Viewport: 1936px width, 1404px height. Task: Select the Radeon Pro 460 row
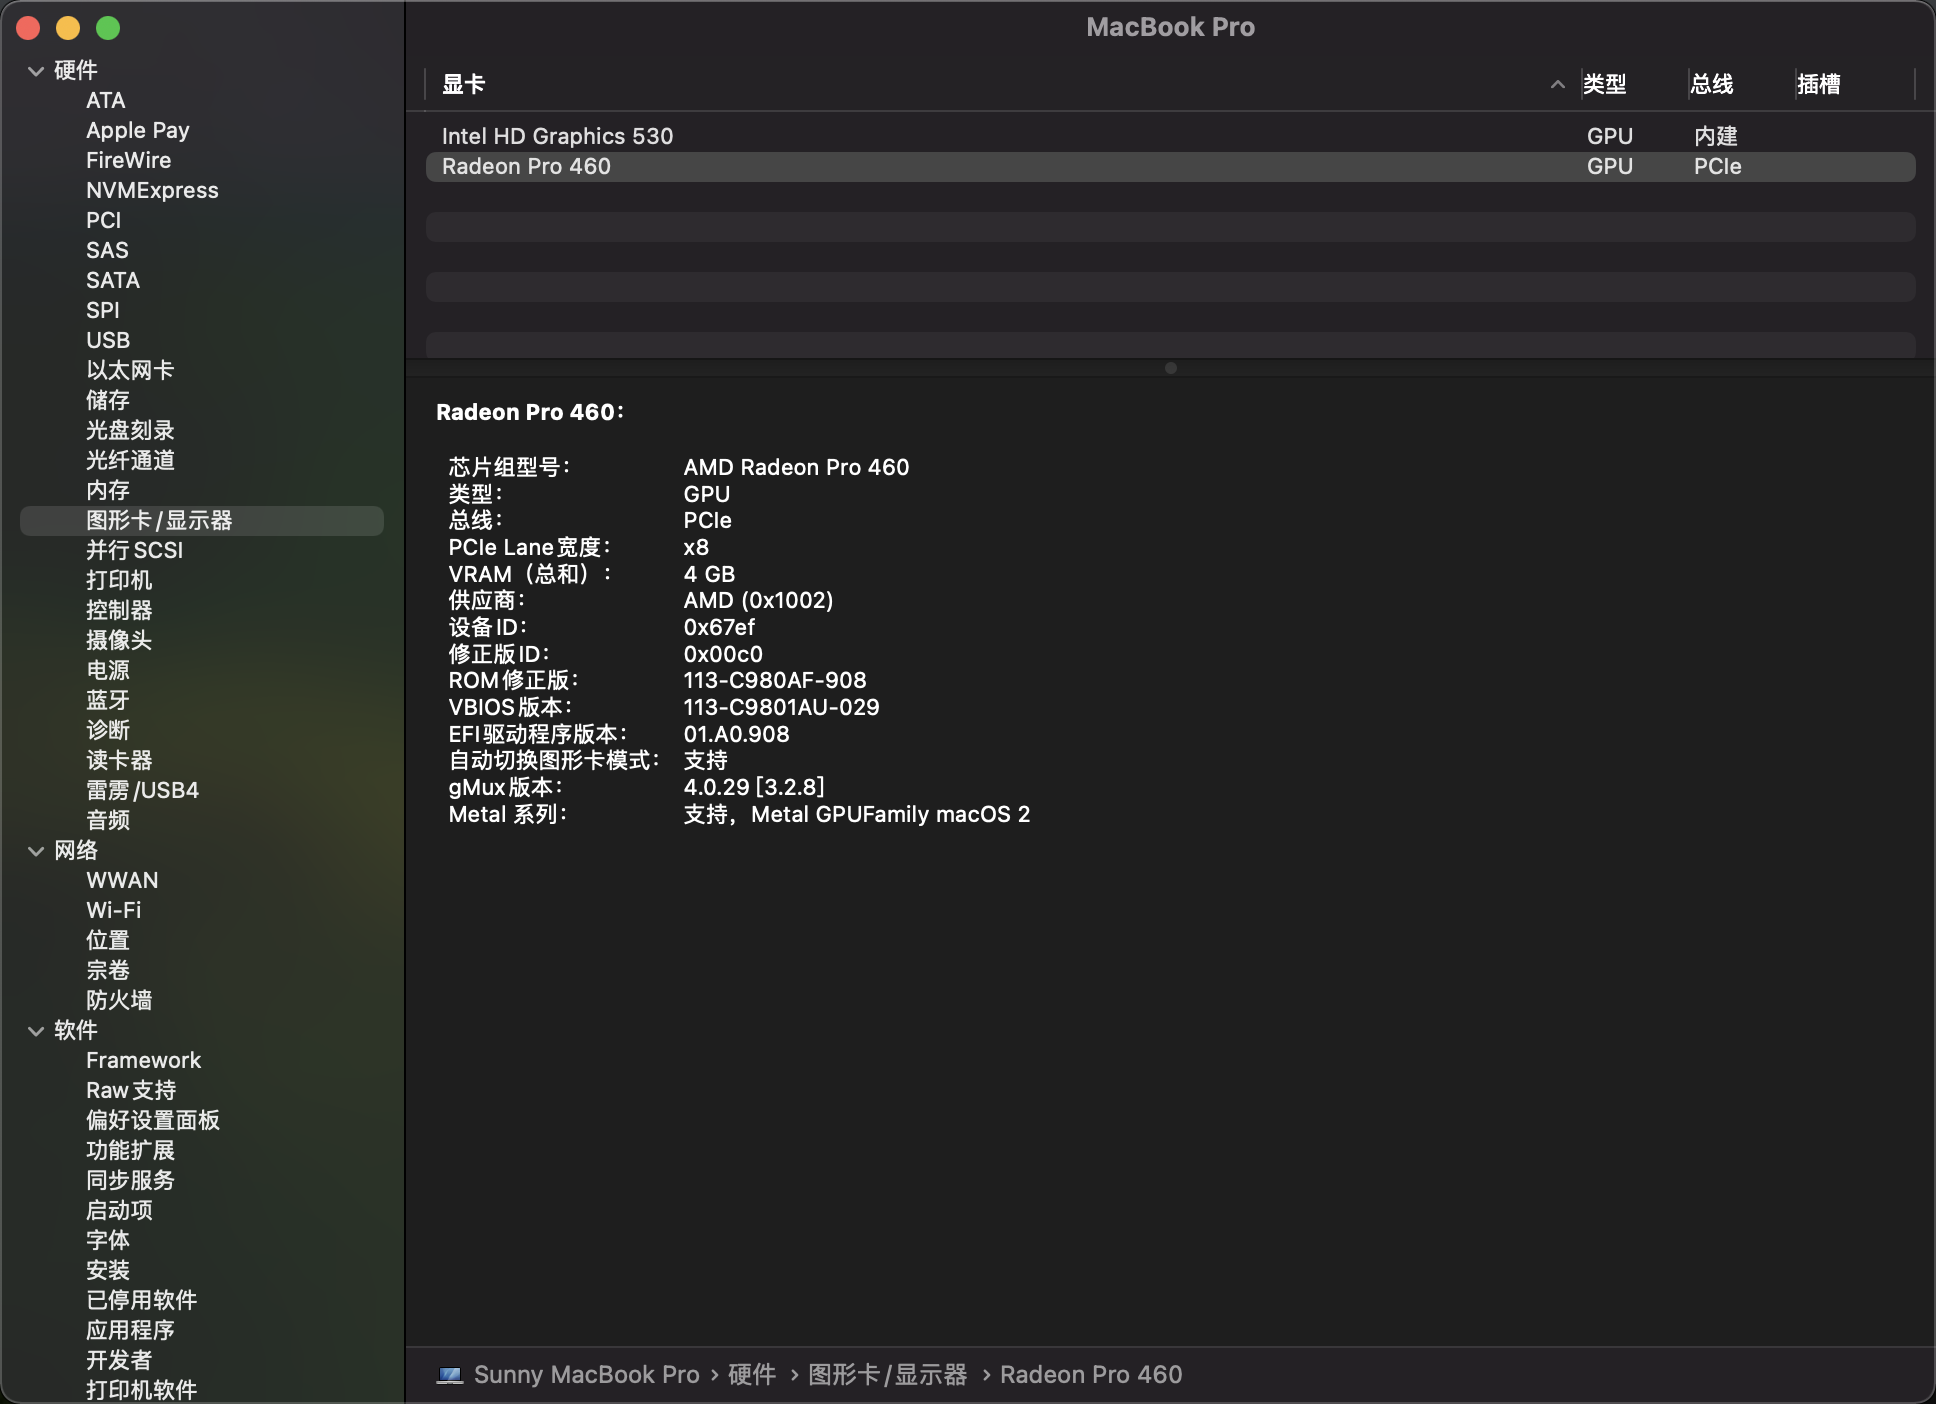526,167
